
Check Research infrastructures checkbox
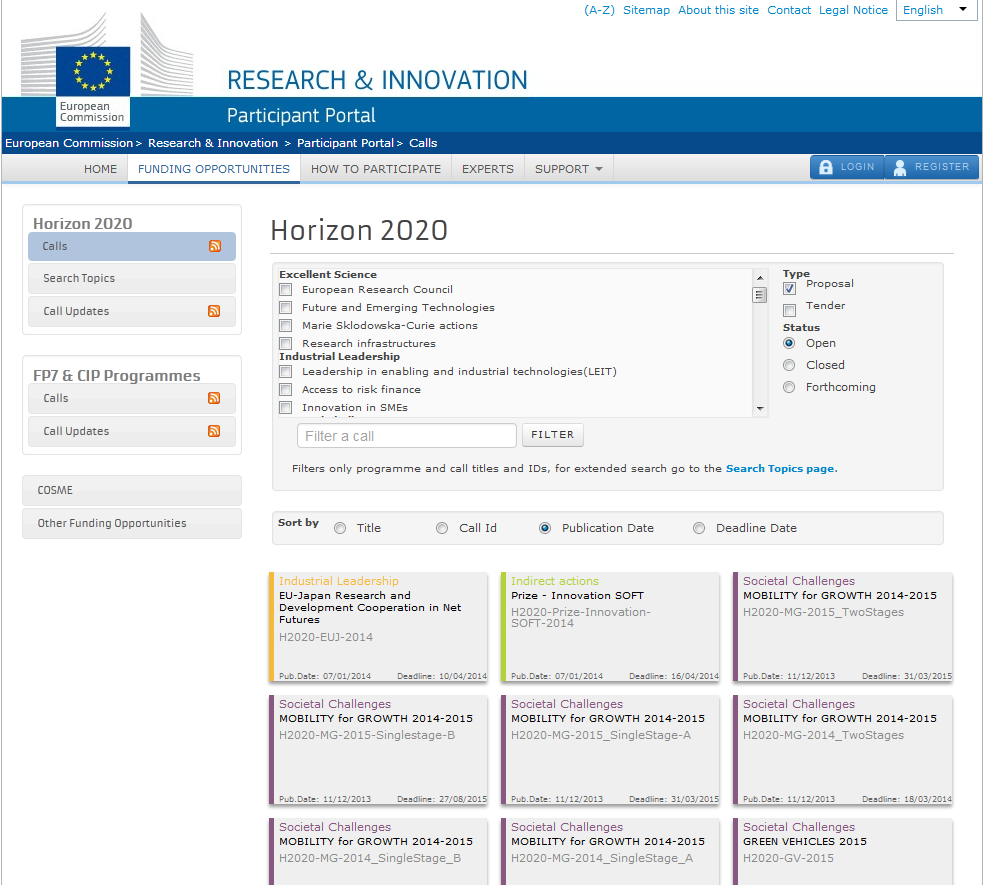click(x=286, y=344)
